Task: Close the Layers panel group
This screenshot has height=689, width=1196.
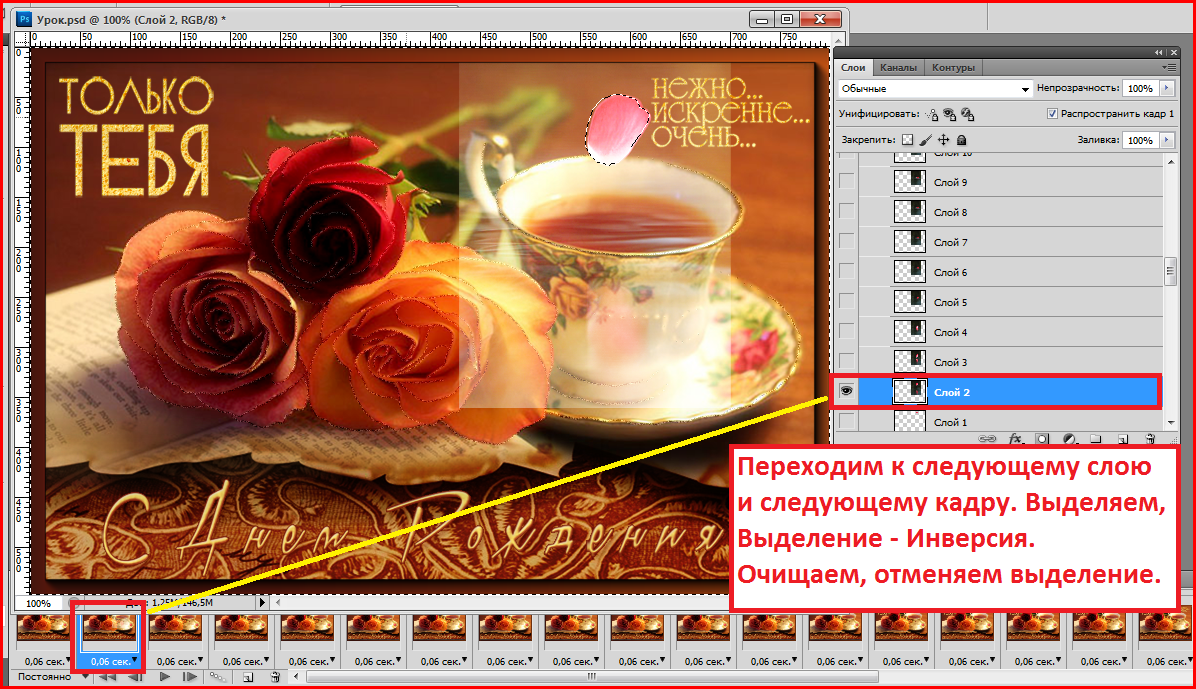Action: (x=1174, y=53)
